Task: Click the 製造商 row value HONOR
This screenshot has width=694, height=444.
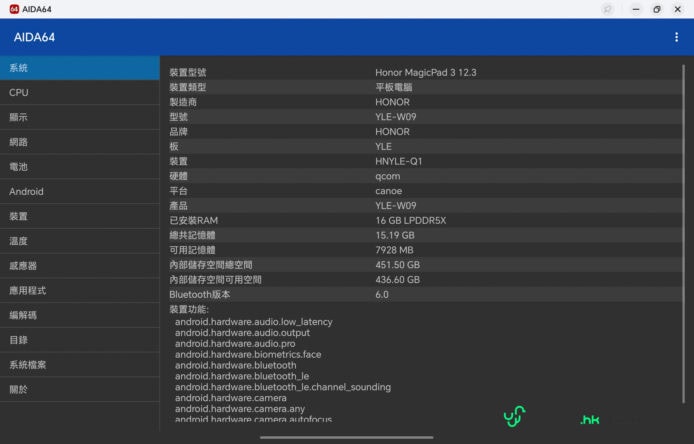Action: (392, 102)
